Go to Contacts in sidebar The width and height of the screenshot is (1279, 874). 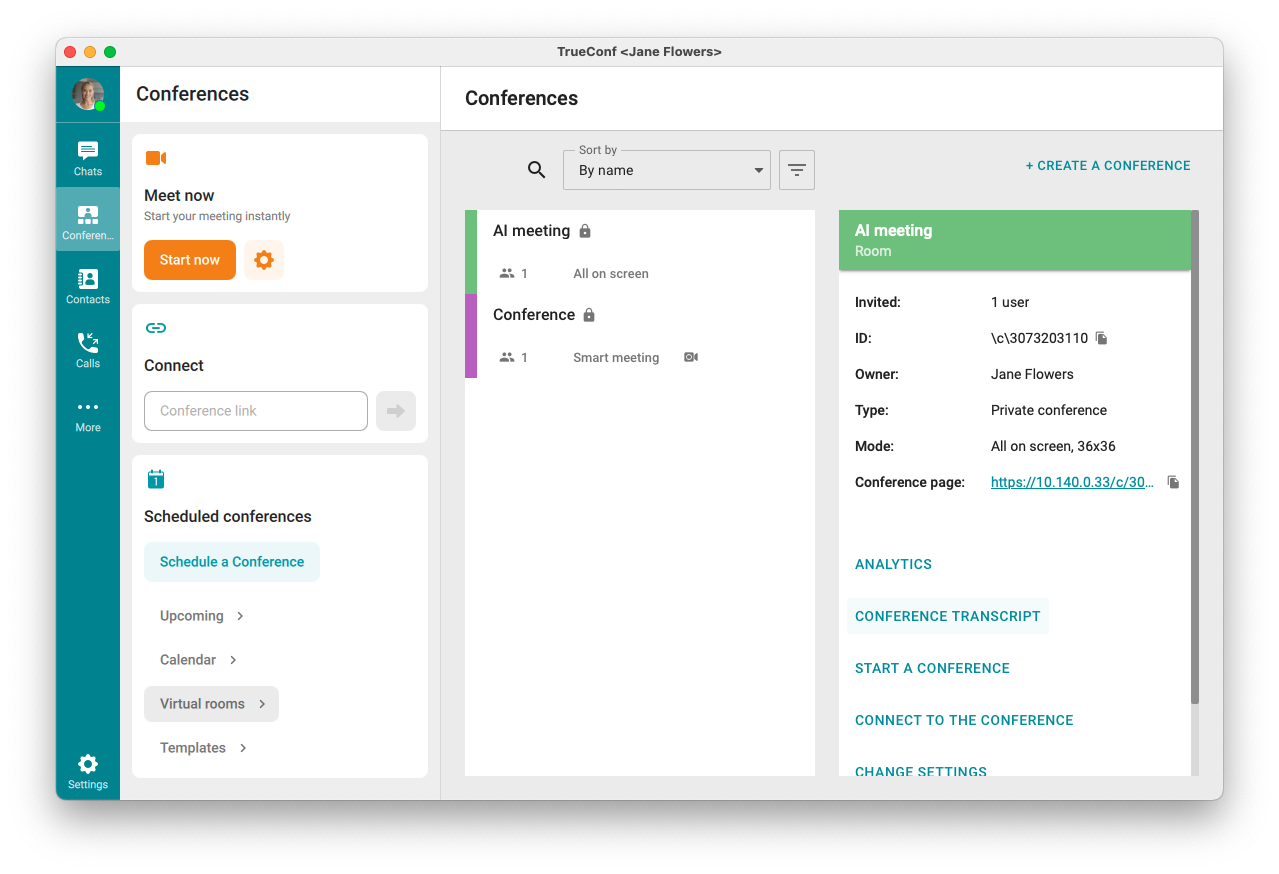click(88, 286)
